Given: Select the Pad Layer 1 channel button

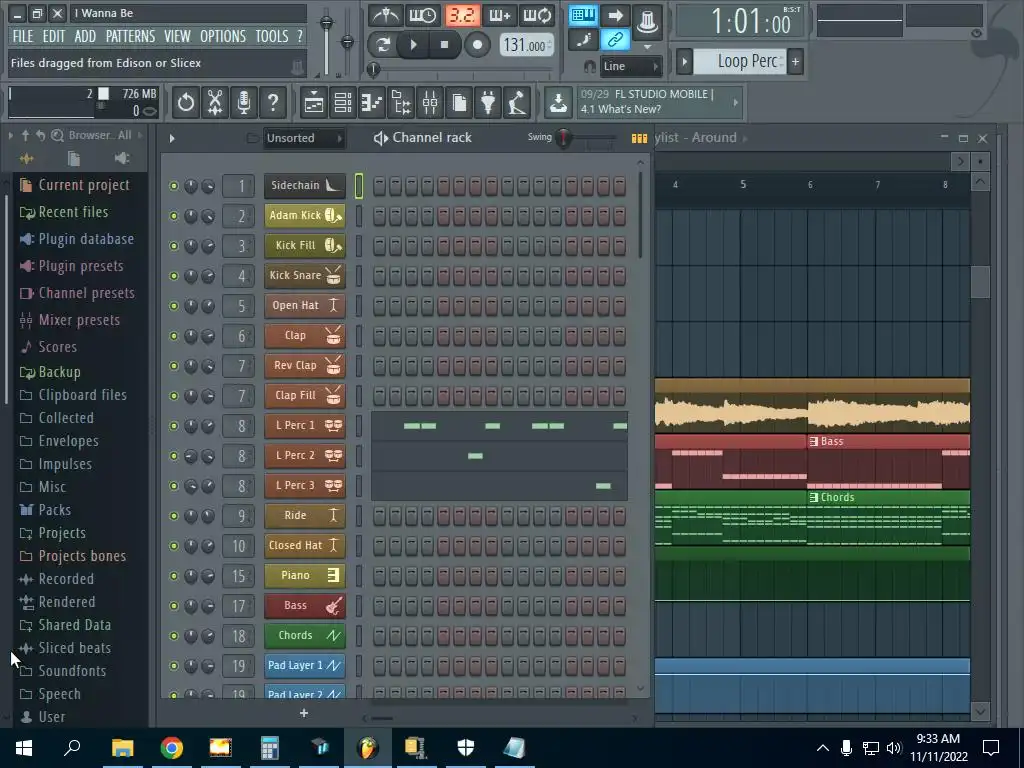Looking at the screenshot, I should tap(305, 665).
